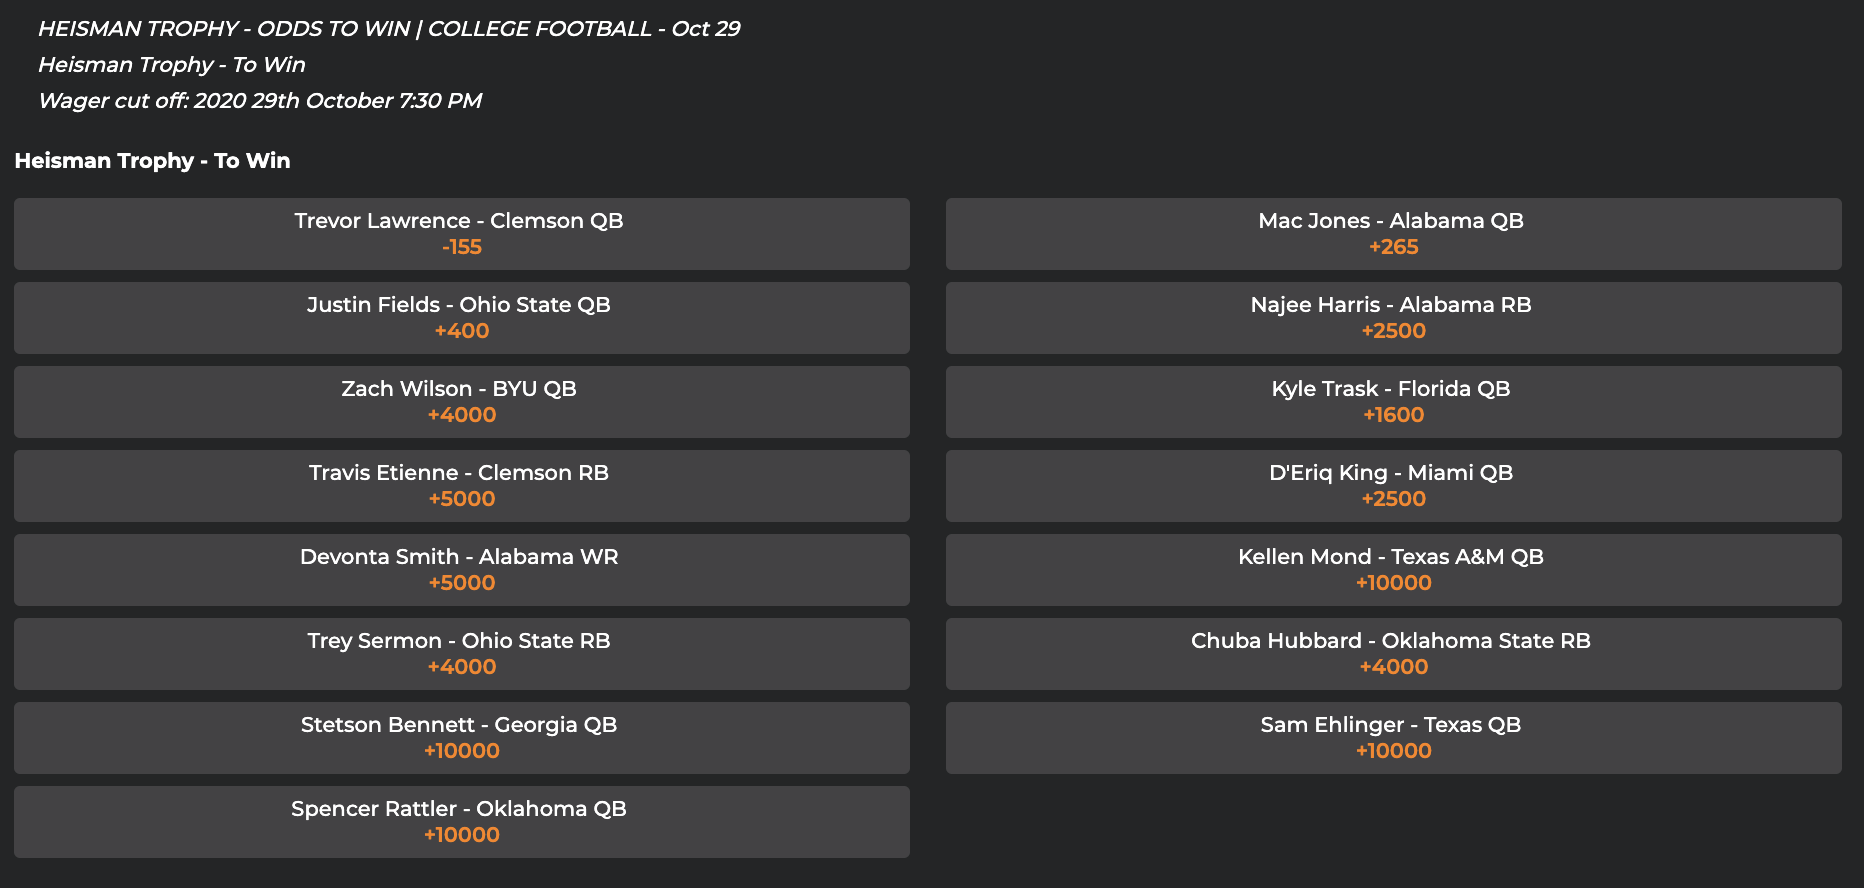Click Trey Sermon Ohio State RB +4000

coord(461,654)
